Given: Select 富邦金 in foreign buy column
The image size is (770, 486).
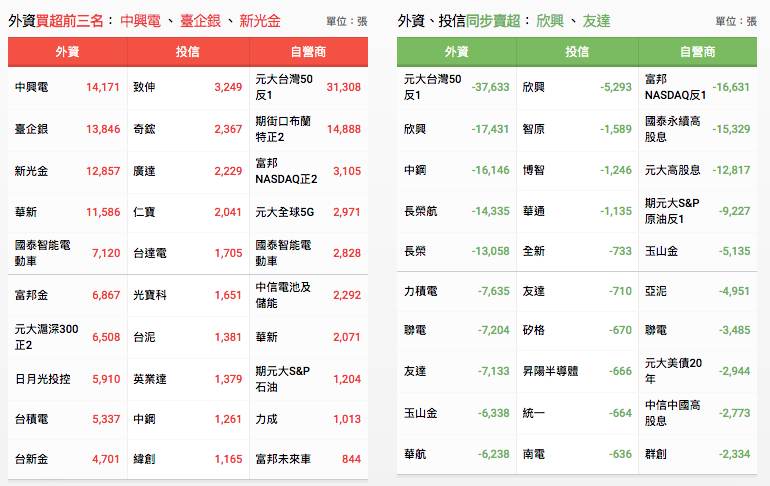Looking at the screenshot, I should tap(31, 295).
